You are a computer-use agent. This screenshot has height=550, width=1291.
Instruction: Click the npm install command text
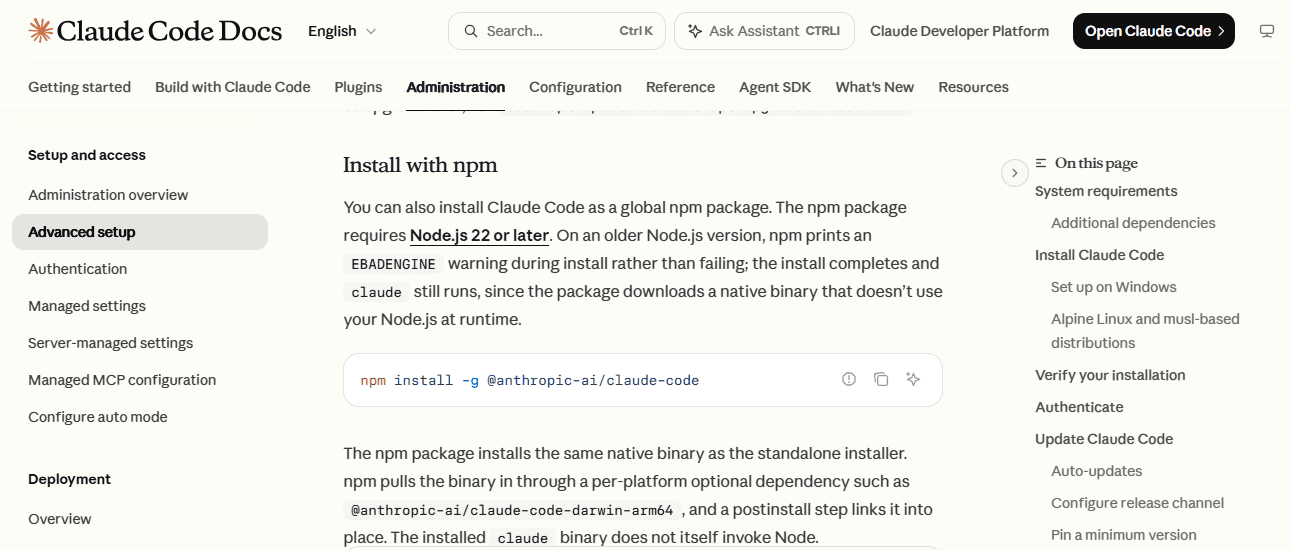[530, 380]
